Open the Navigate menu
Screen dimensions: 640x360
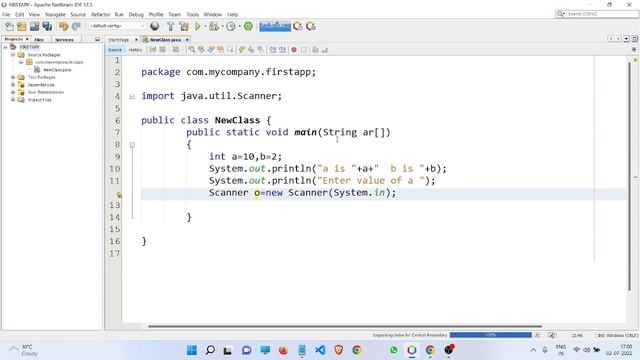(55, 14)
